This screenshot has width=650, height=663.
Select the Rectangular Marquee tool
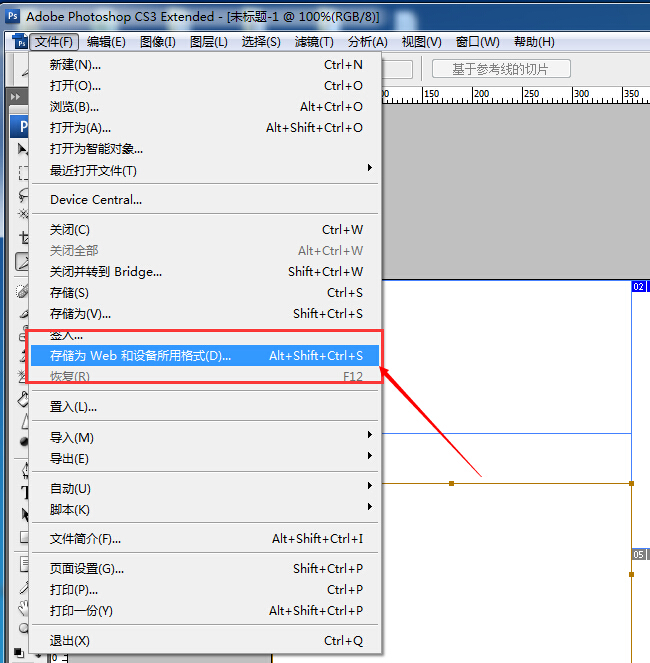point(23,173)
